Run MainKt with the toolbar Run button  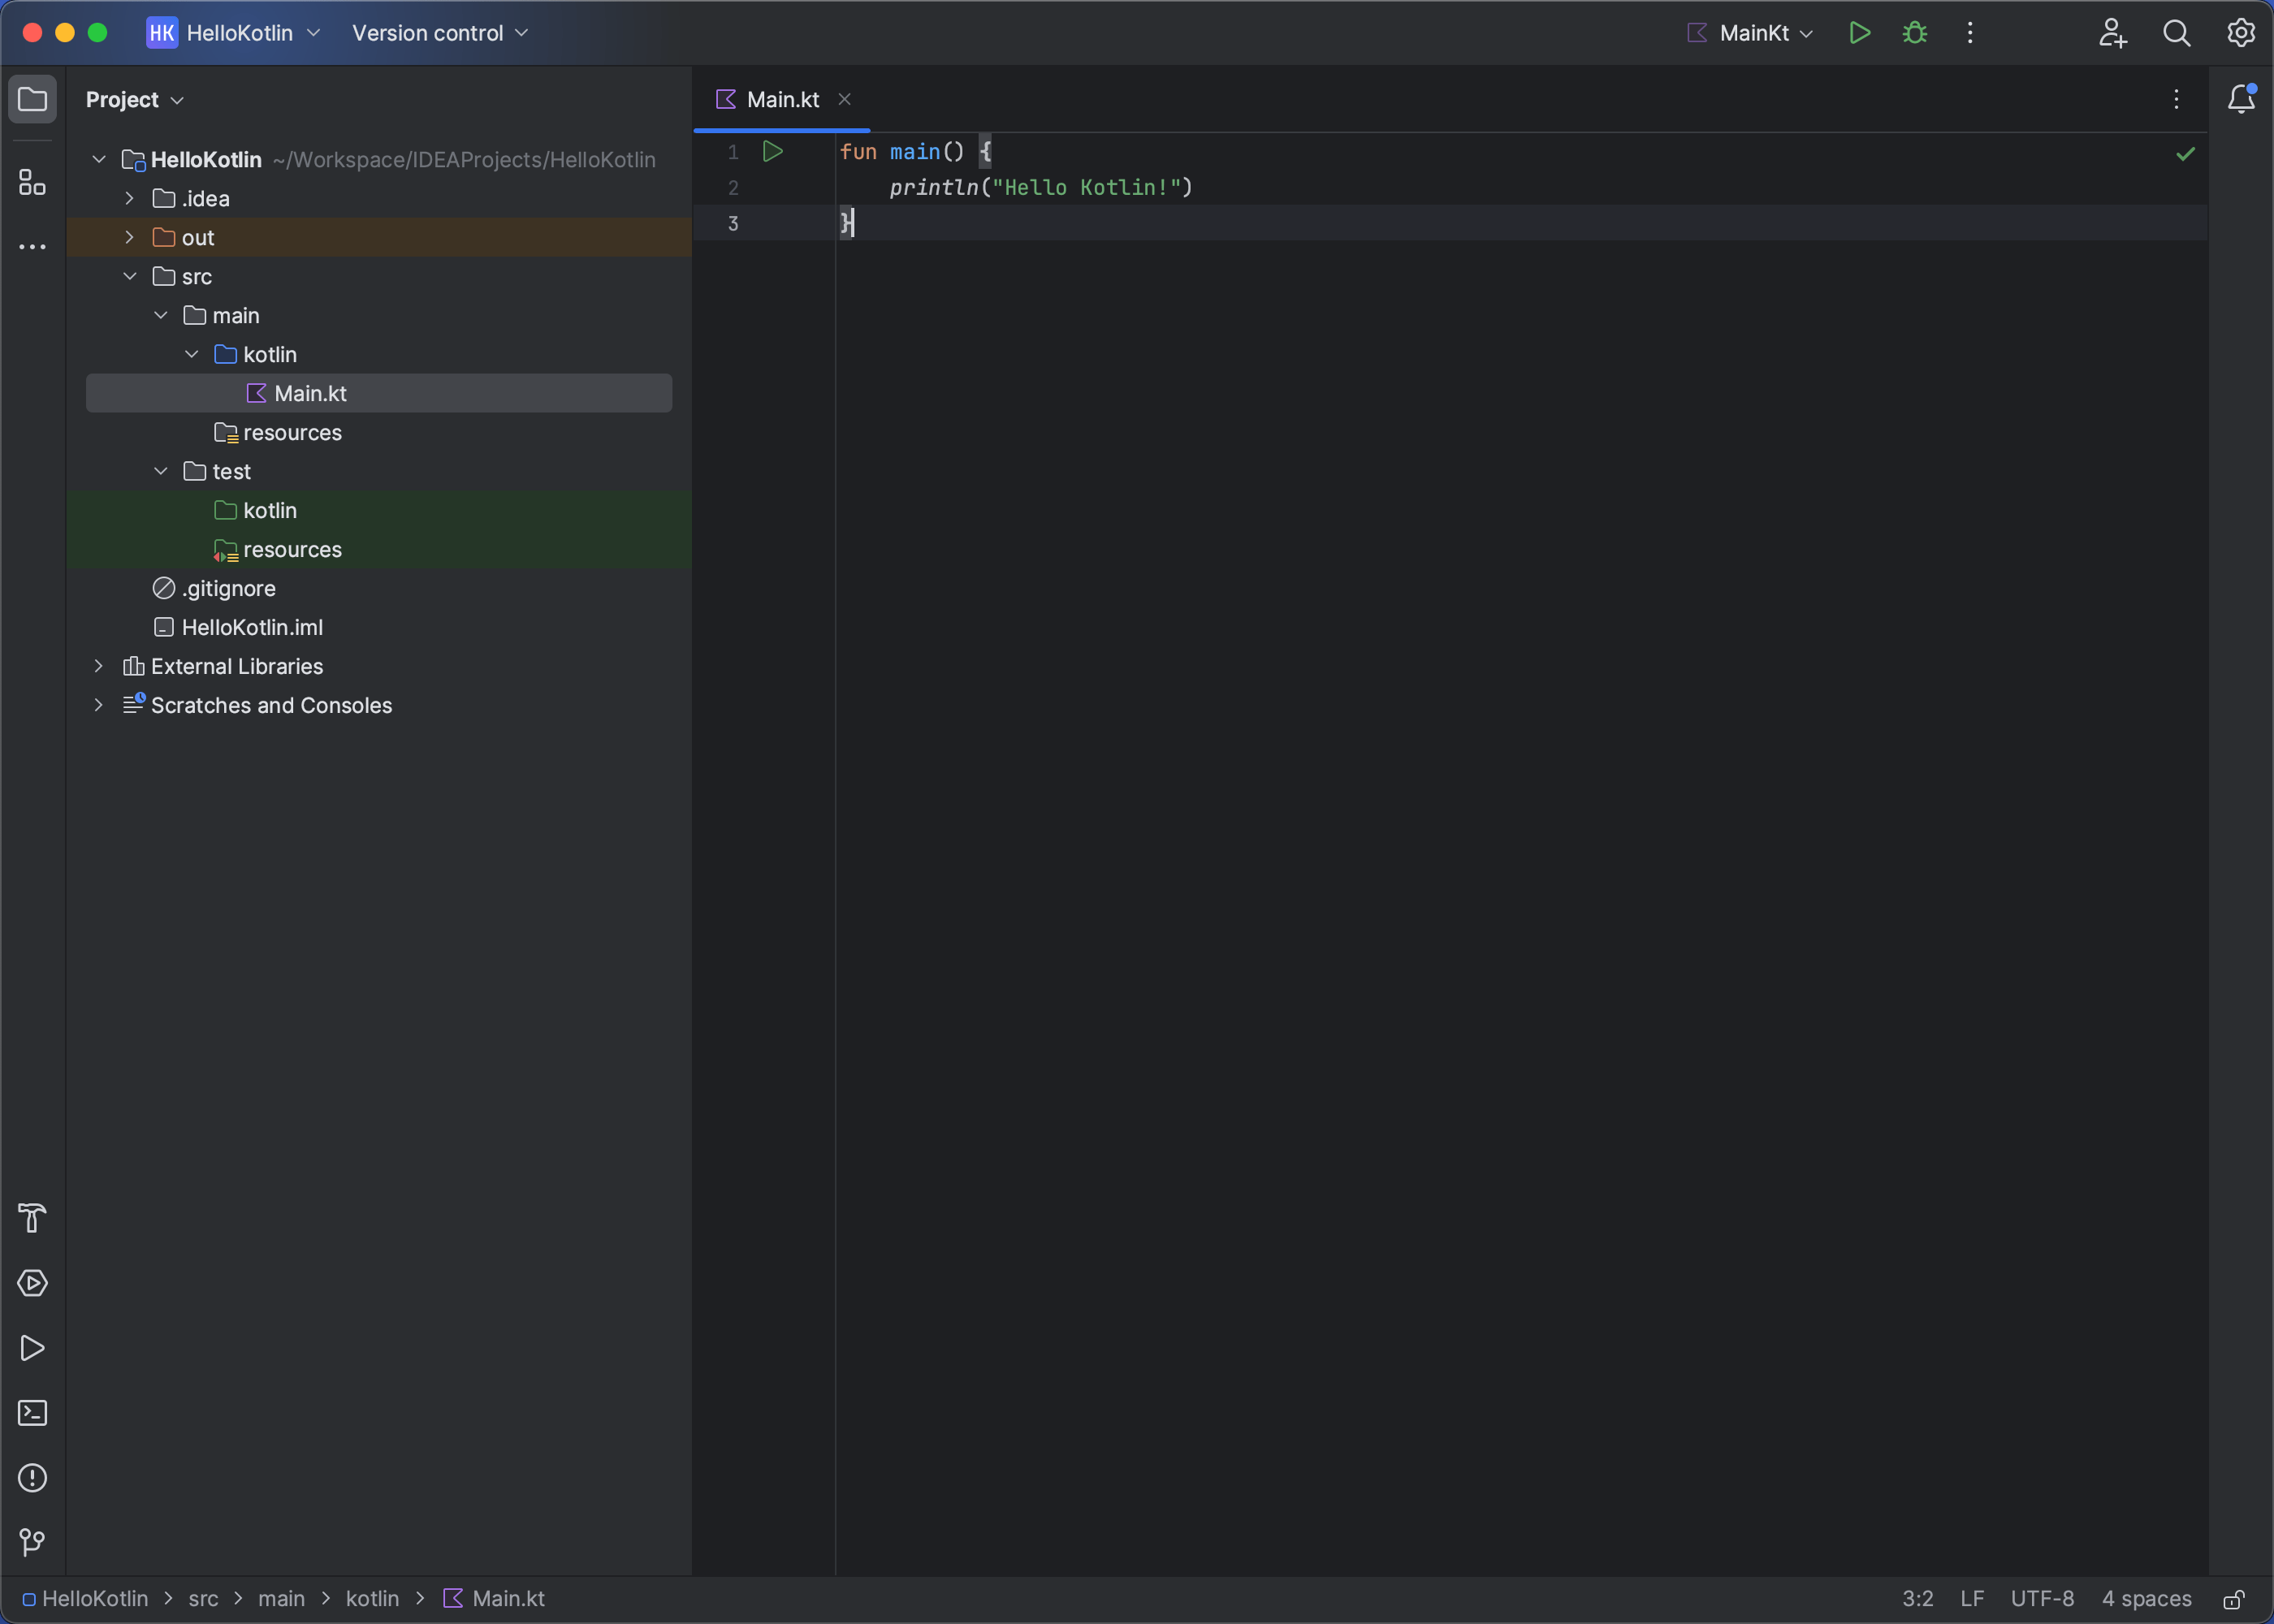1859,33
